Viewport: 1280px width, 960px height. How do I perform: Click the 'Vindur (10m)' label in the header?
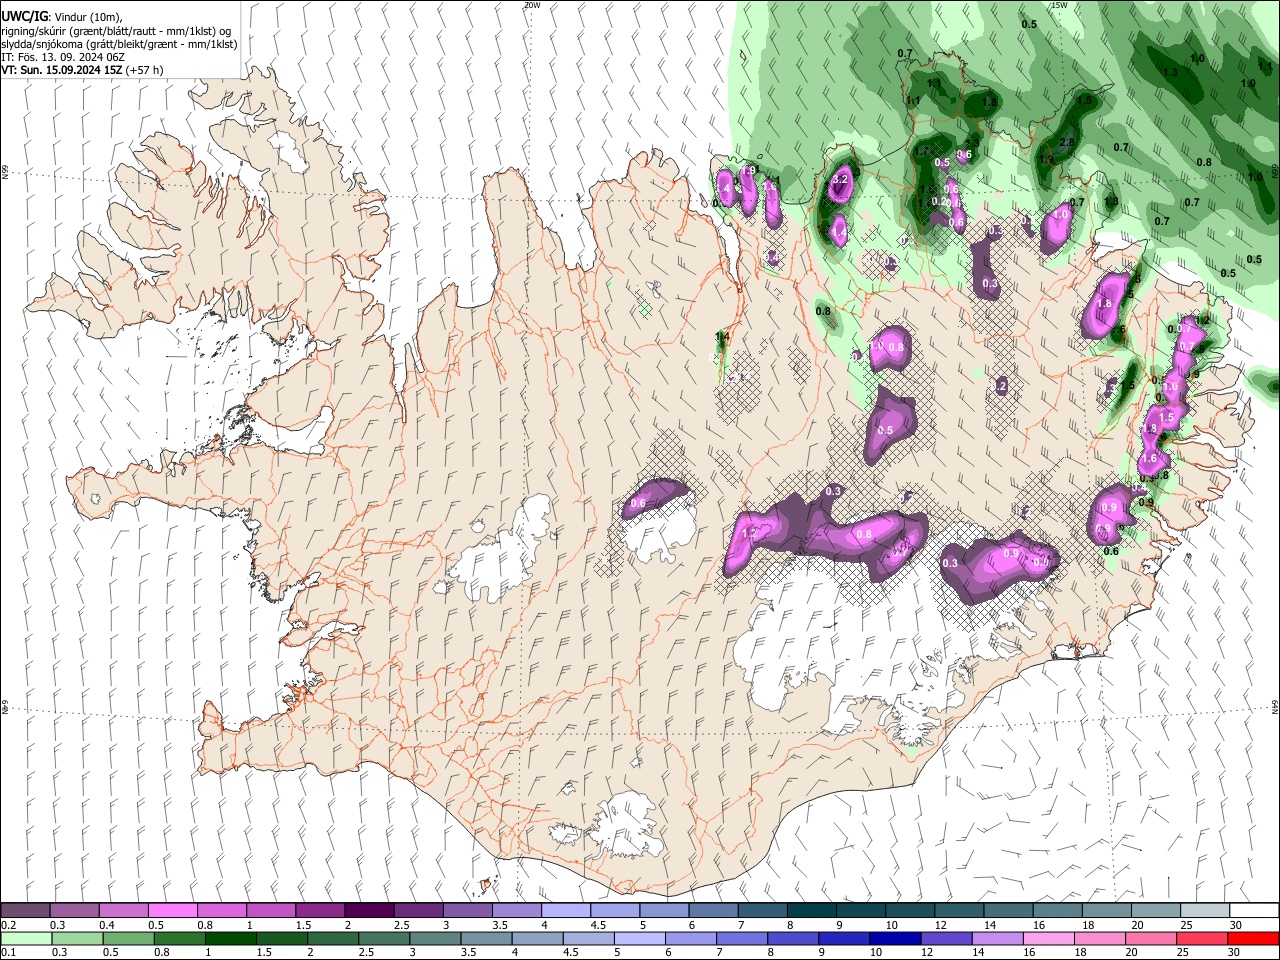coord(86,17)
